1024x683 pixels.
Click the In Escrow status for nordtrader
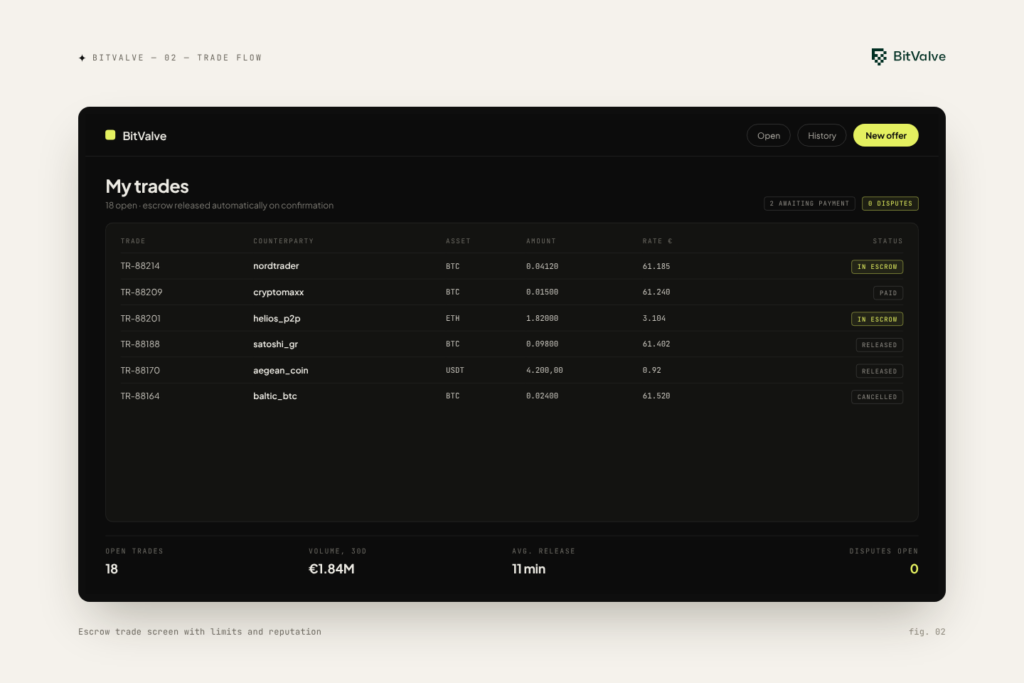(x=877, y=266)
